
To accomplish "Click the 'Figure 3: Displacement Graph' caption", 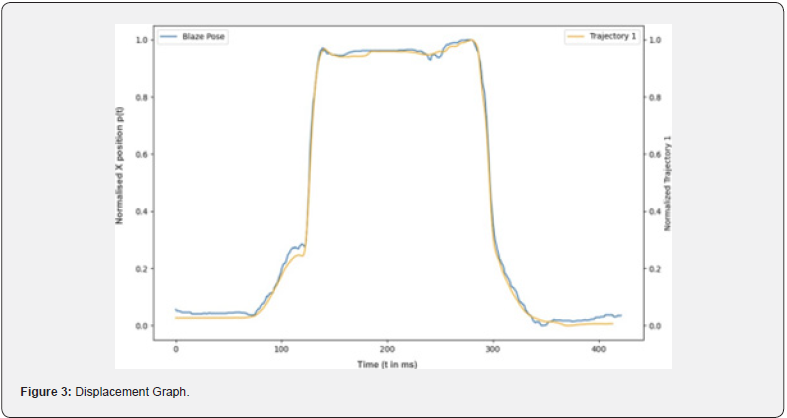I will tap(105, 391).
